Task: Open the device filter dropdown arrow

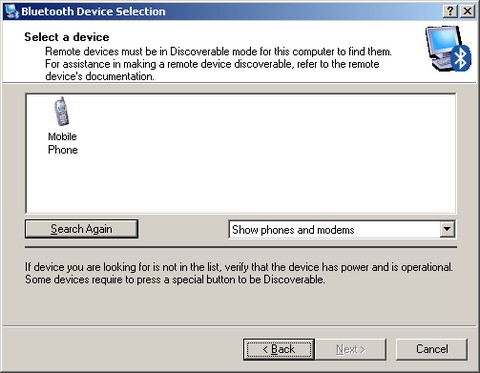Action: pyautogui.click(x=447, y=229)
